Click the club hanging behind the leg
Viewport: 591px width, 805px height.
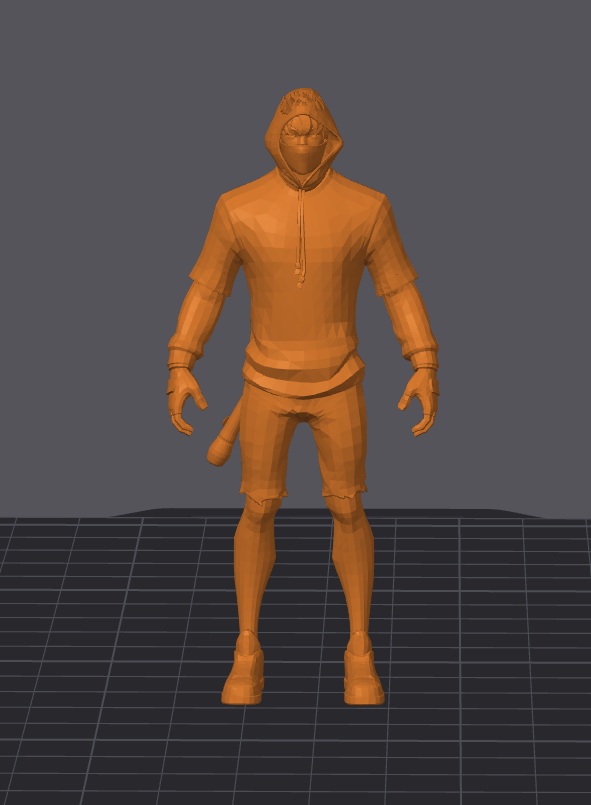[x=223, y=436]
